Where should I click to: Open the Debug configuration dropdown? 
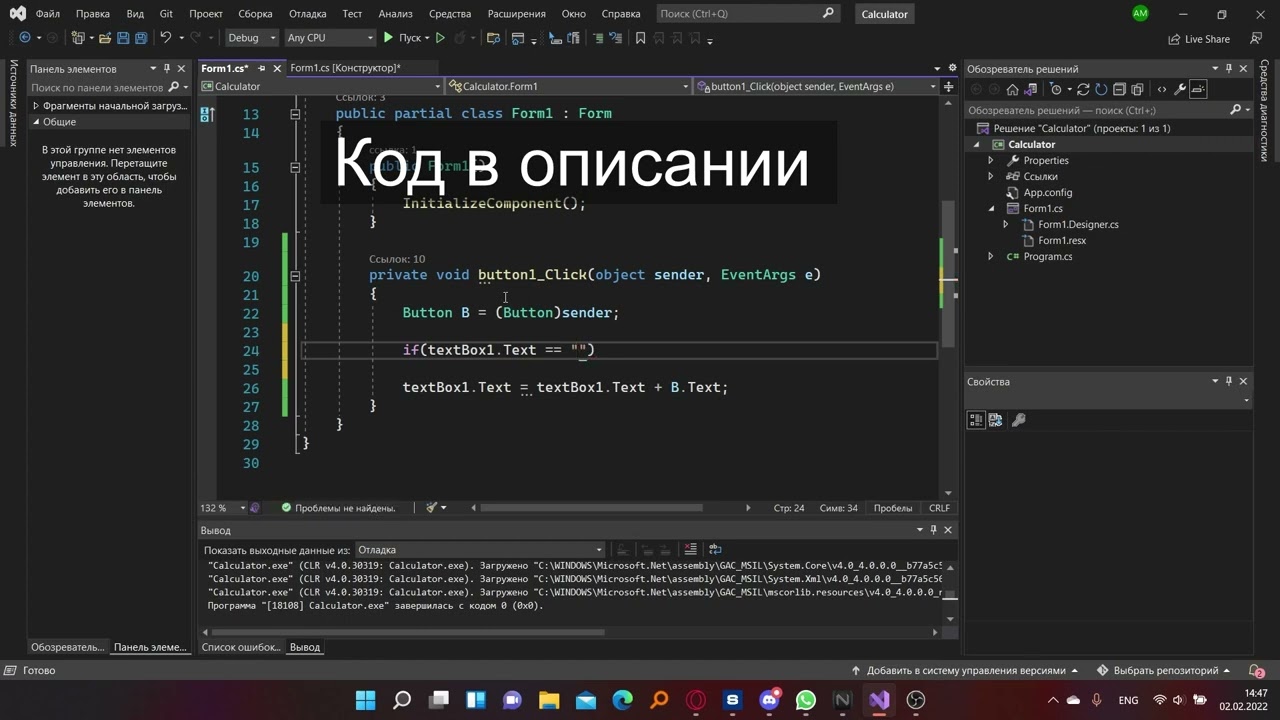251,38
